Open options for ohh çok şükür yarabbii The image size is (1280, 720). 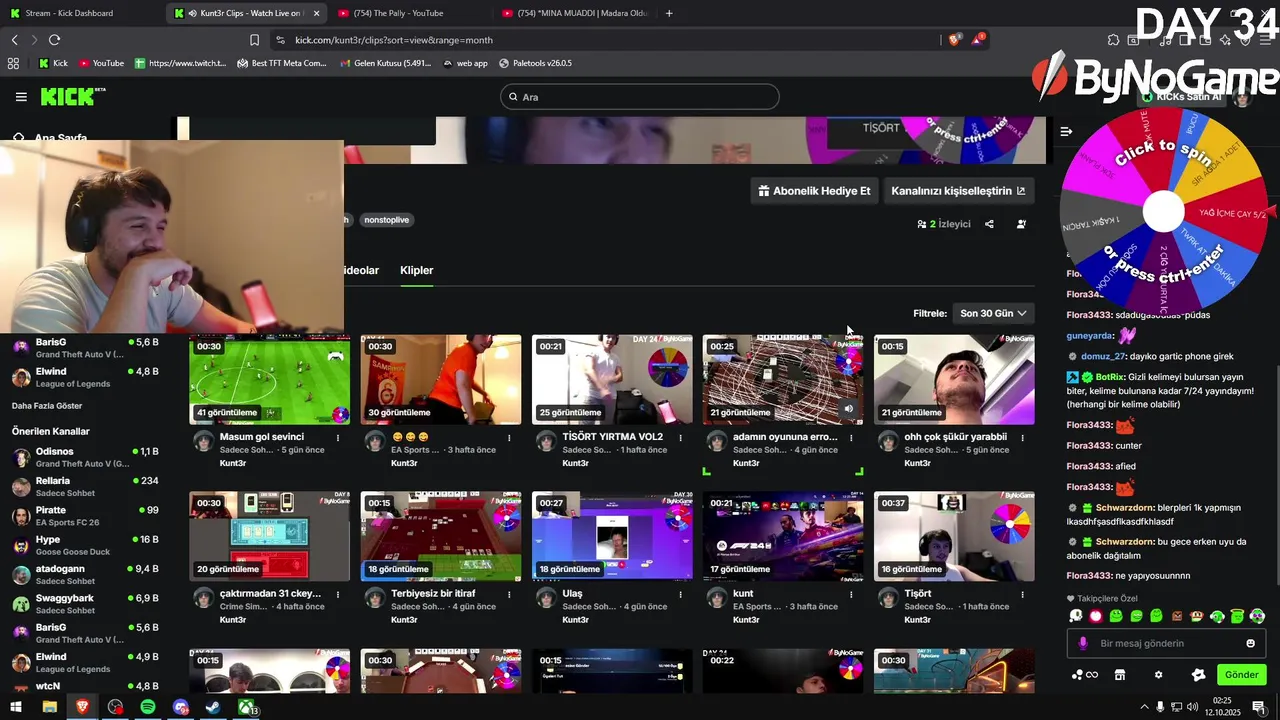click(1022, 438)
